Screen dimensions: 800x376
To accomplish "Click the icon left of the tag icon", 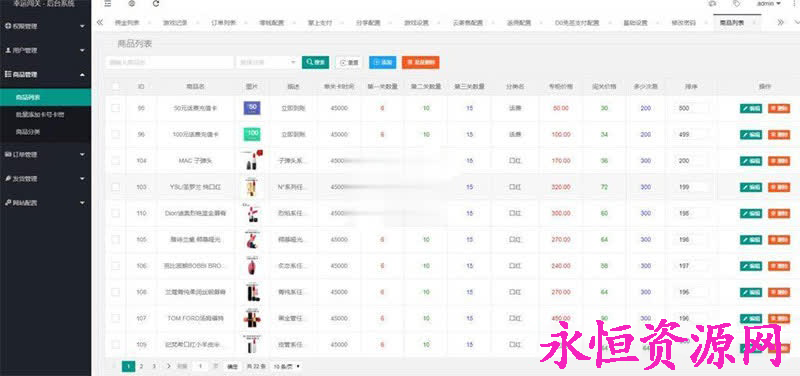I will click(x=712, y=4).
